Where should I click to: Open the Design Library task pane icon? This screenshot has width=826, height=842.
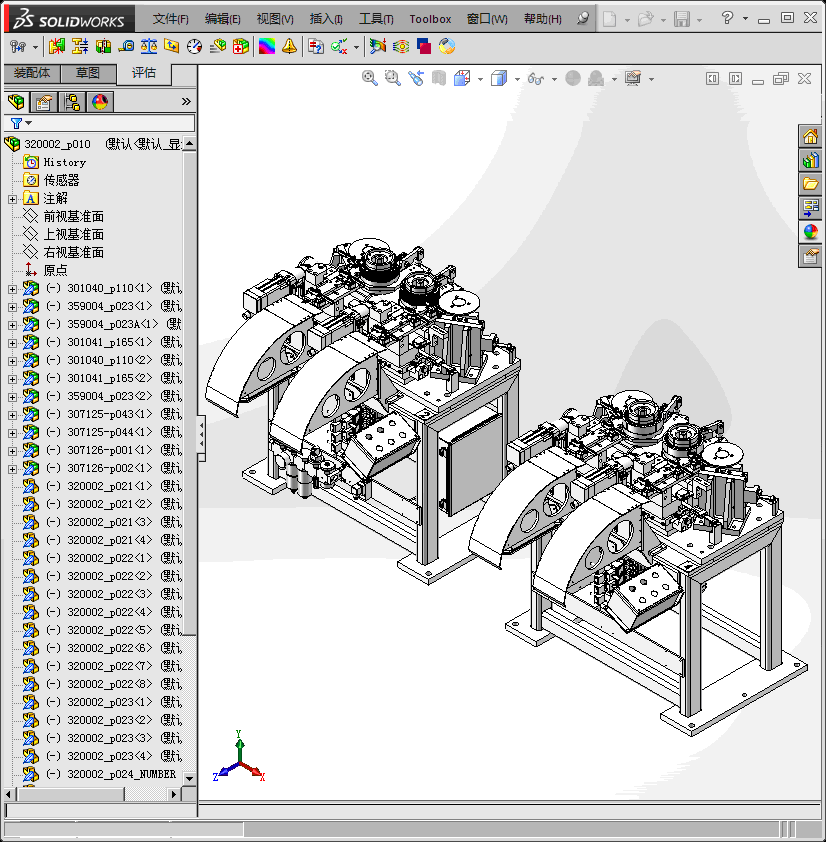point(810,160)
